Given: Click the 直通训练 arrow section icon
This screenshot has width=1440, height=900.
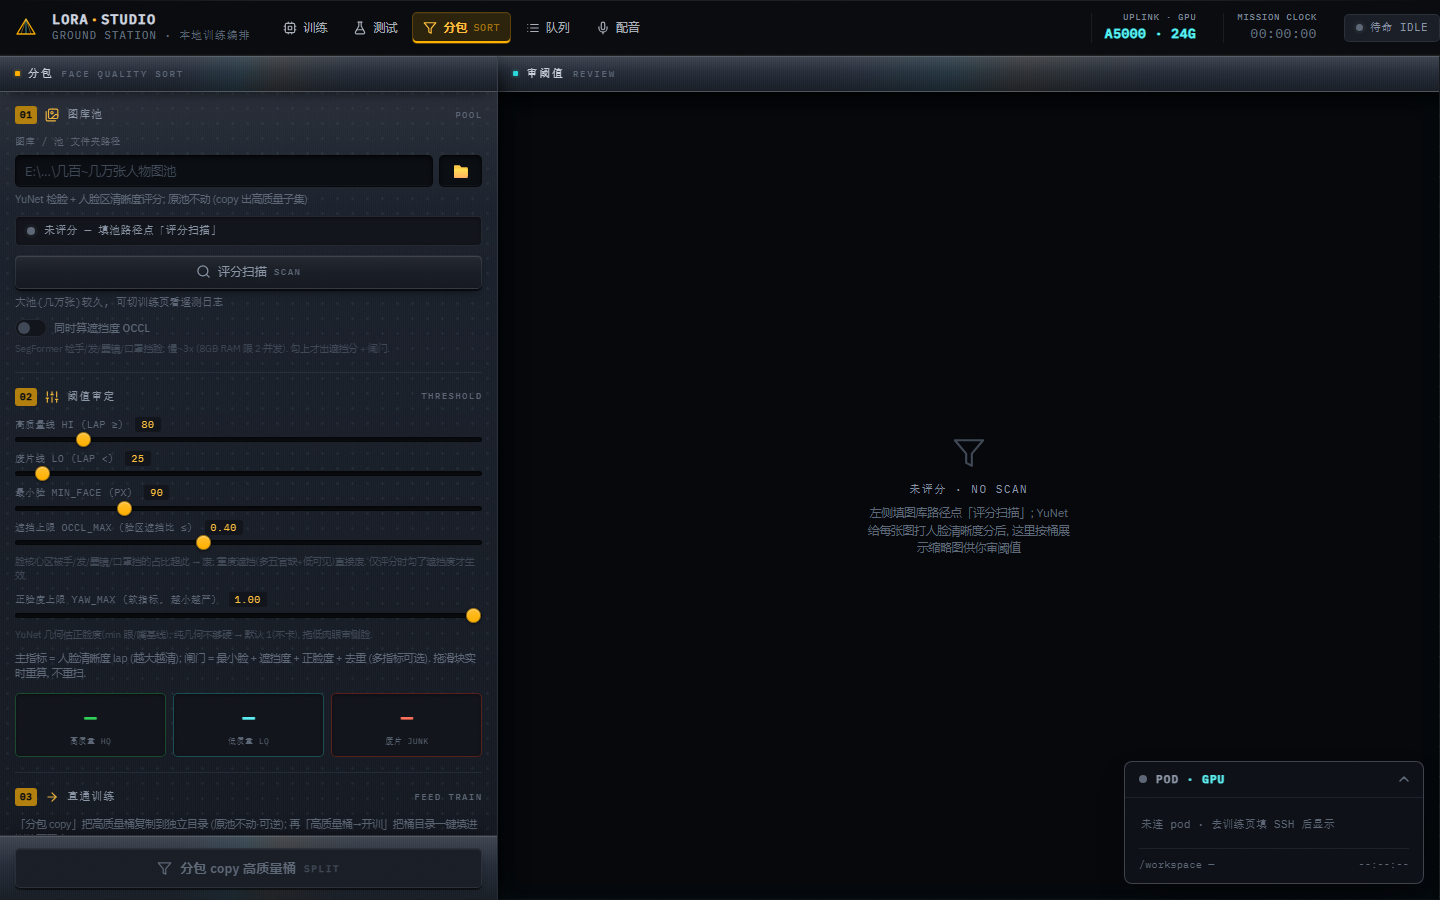Looking at the screenshot, I should (x=52, y=797).
